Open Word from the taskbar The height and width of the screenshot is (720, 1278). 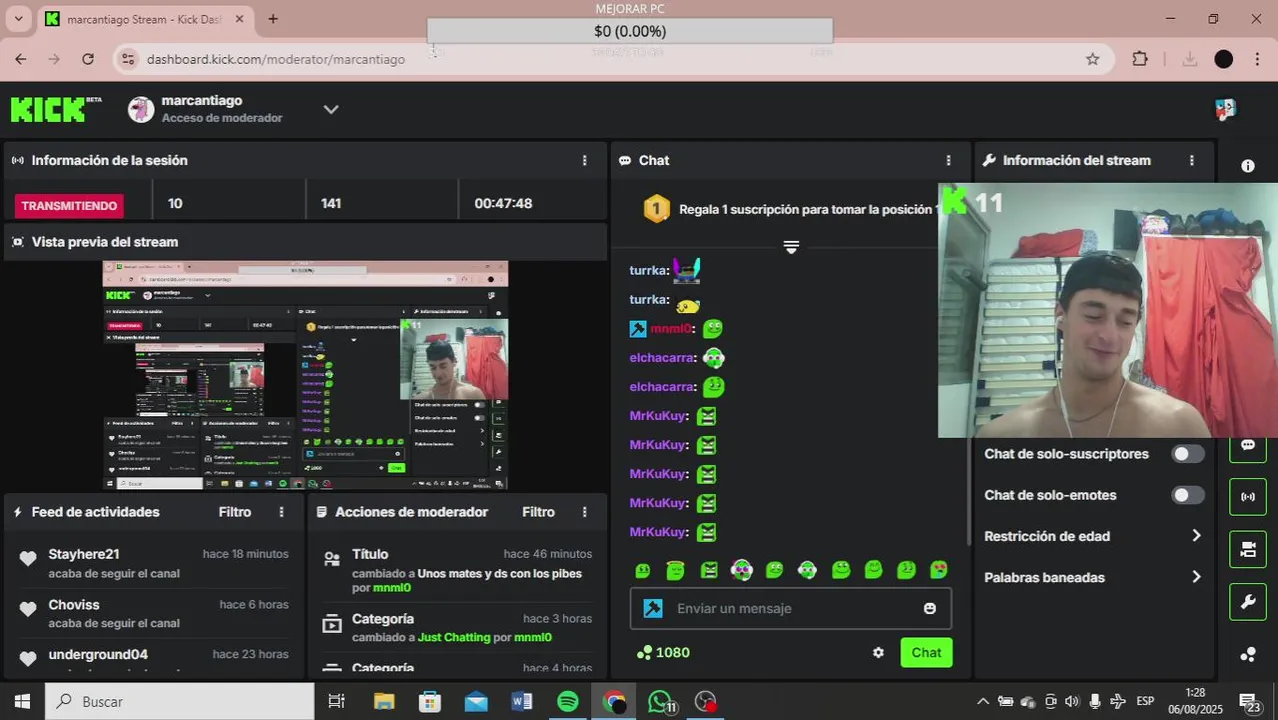[x=522, y=701]
